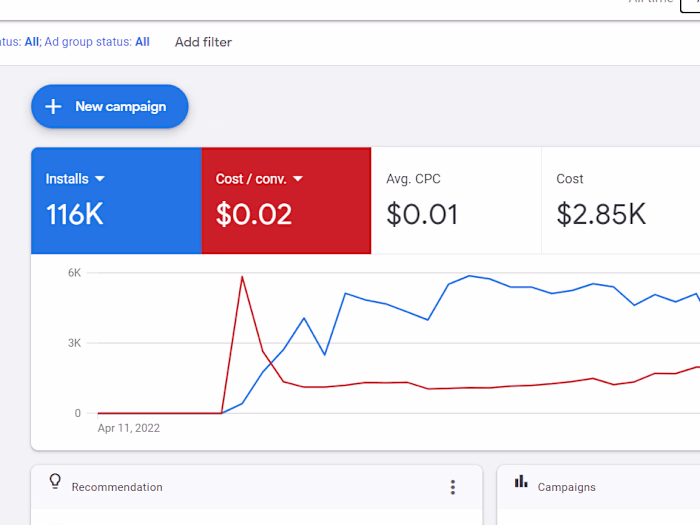700x525 pixels.
Task: Click Add filter in the filter bar
Action: click(x=203, y=42)
